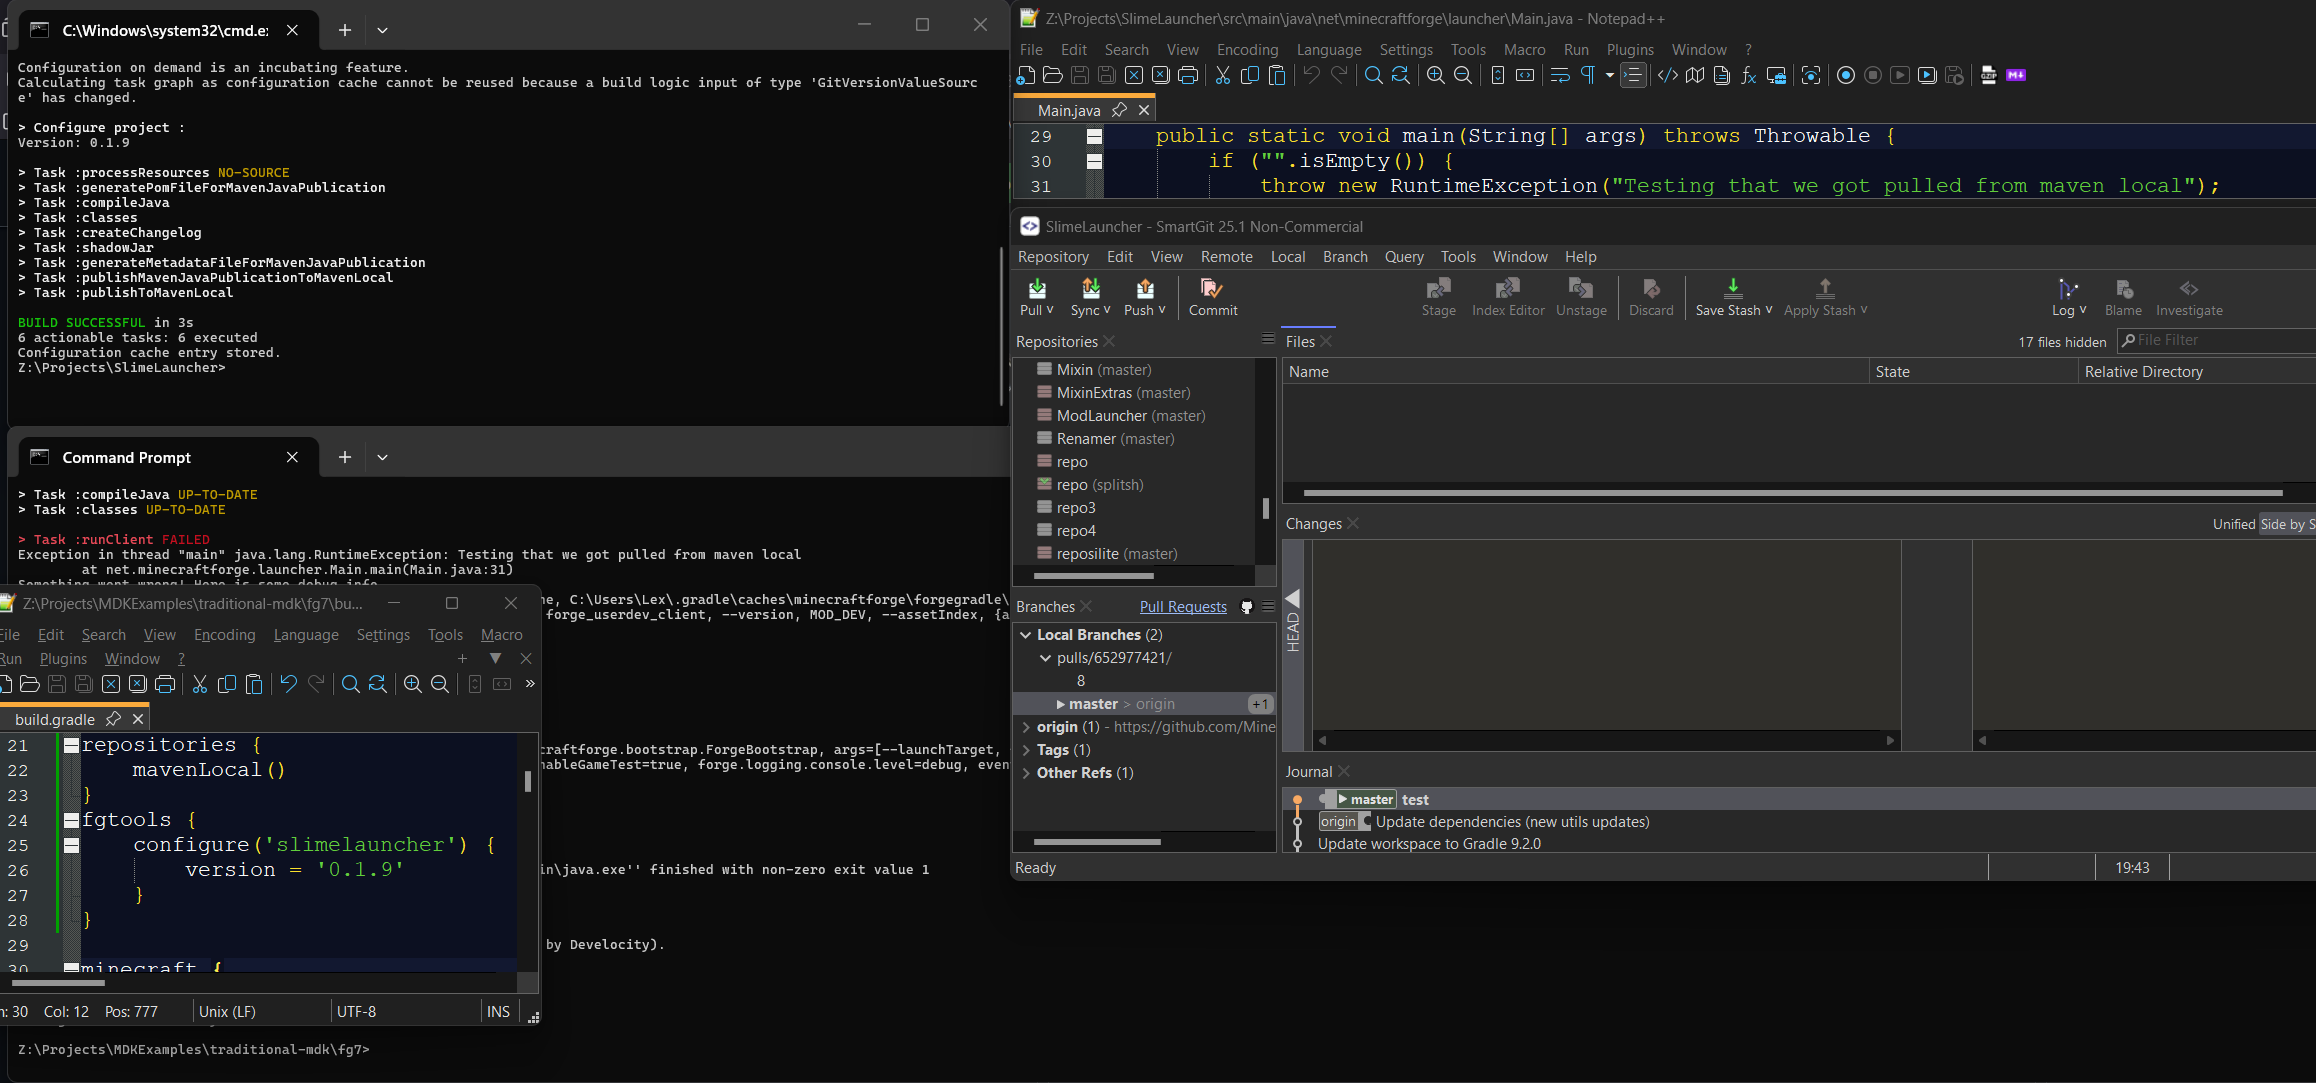Screen dimensions: 2316x1083
Task: Switch Changes view to Unified
Action: click(2233, 524)
